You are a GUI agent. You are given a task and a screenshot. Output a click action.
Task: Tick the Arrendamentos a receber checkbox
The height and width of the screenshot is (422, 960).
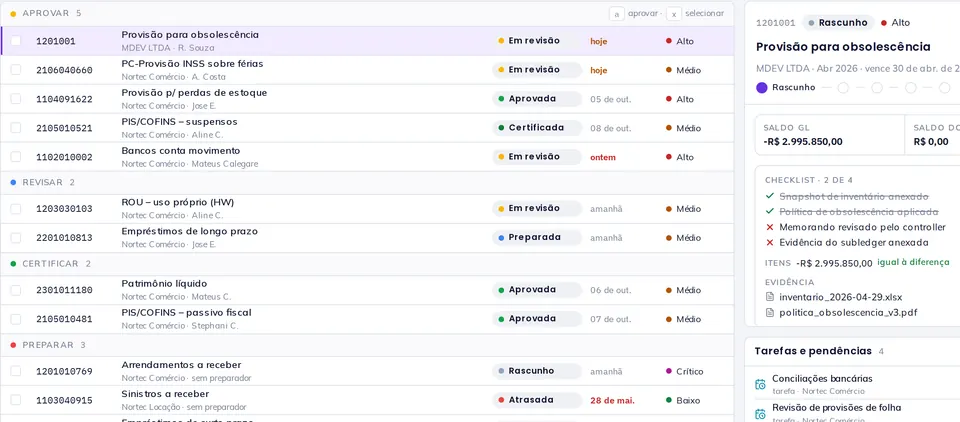point(16,371)
